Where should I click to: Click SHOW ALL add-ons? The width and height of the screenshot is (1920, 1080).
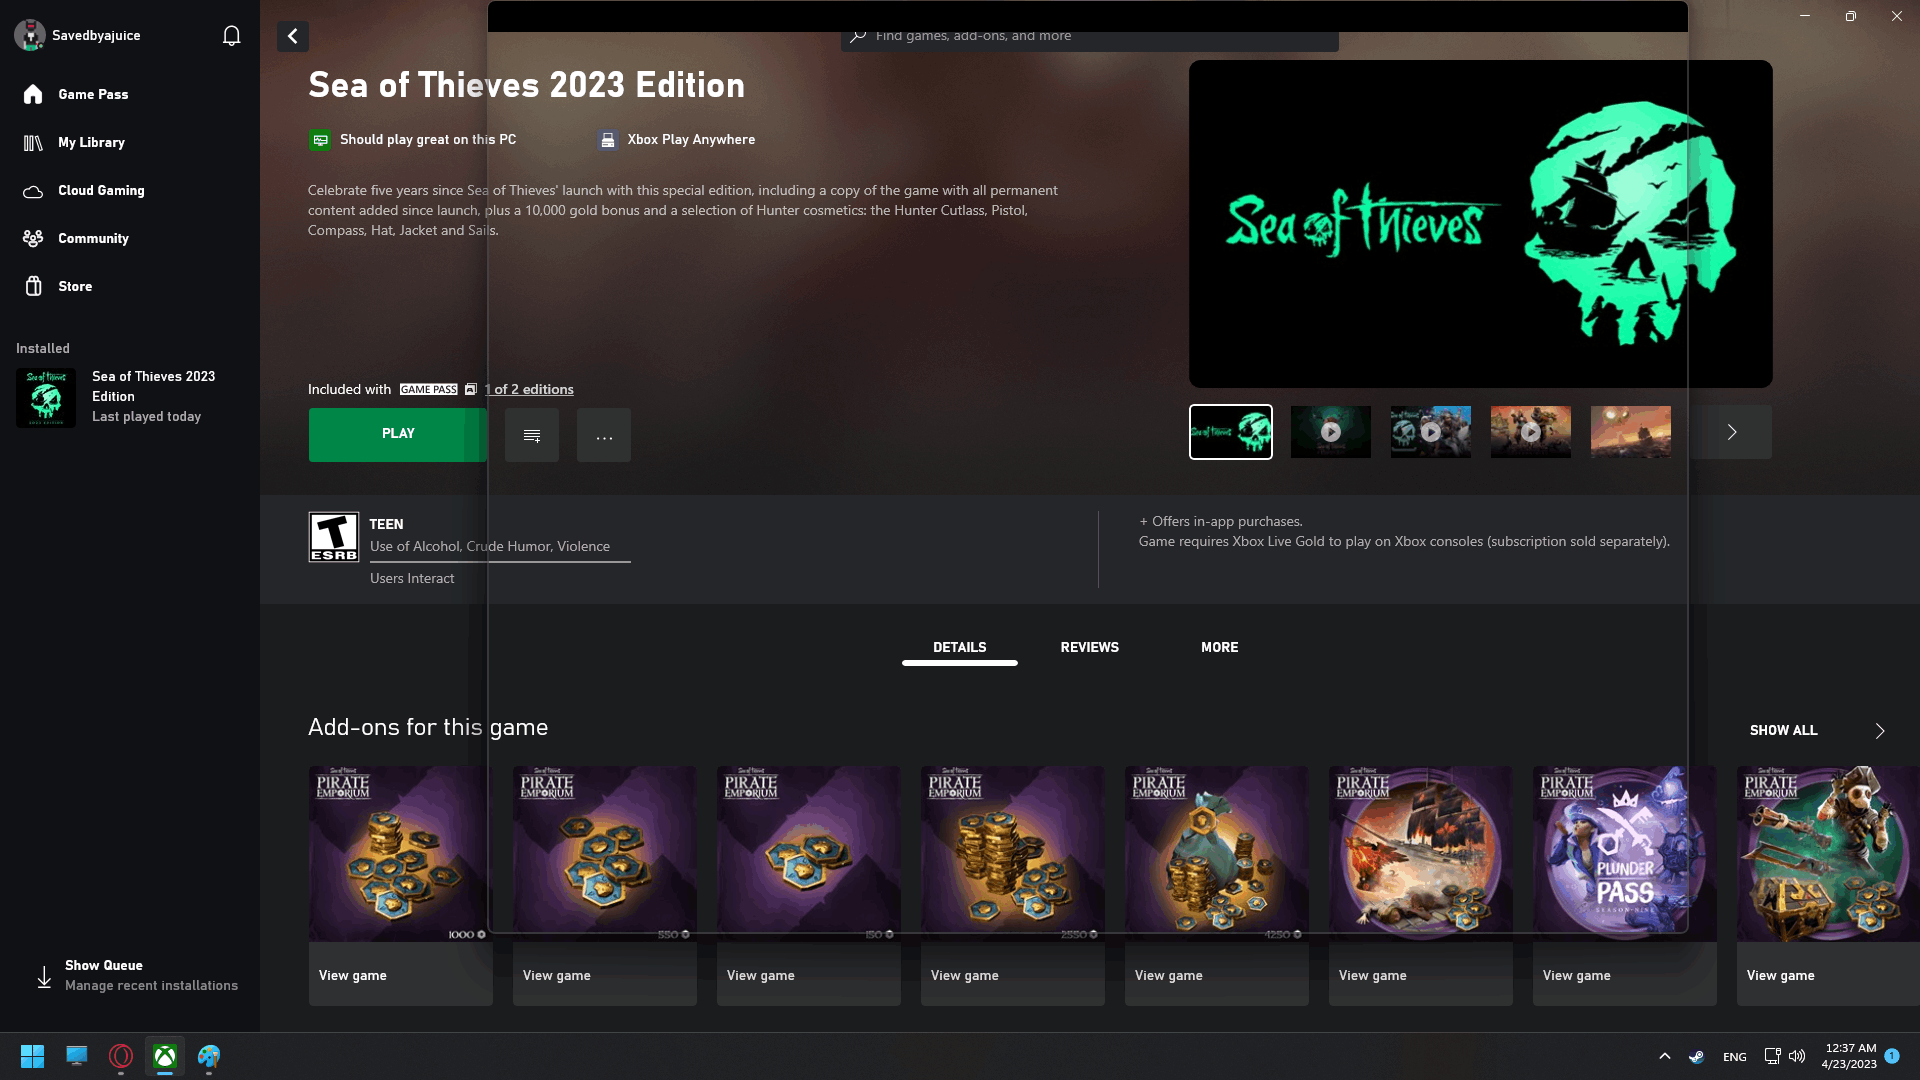click(1784, 730)
